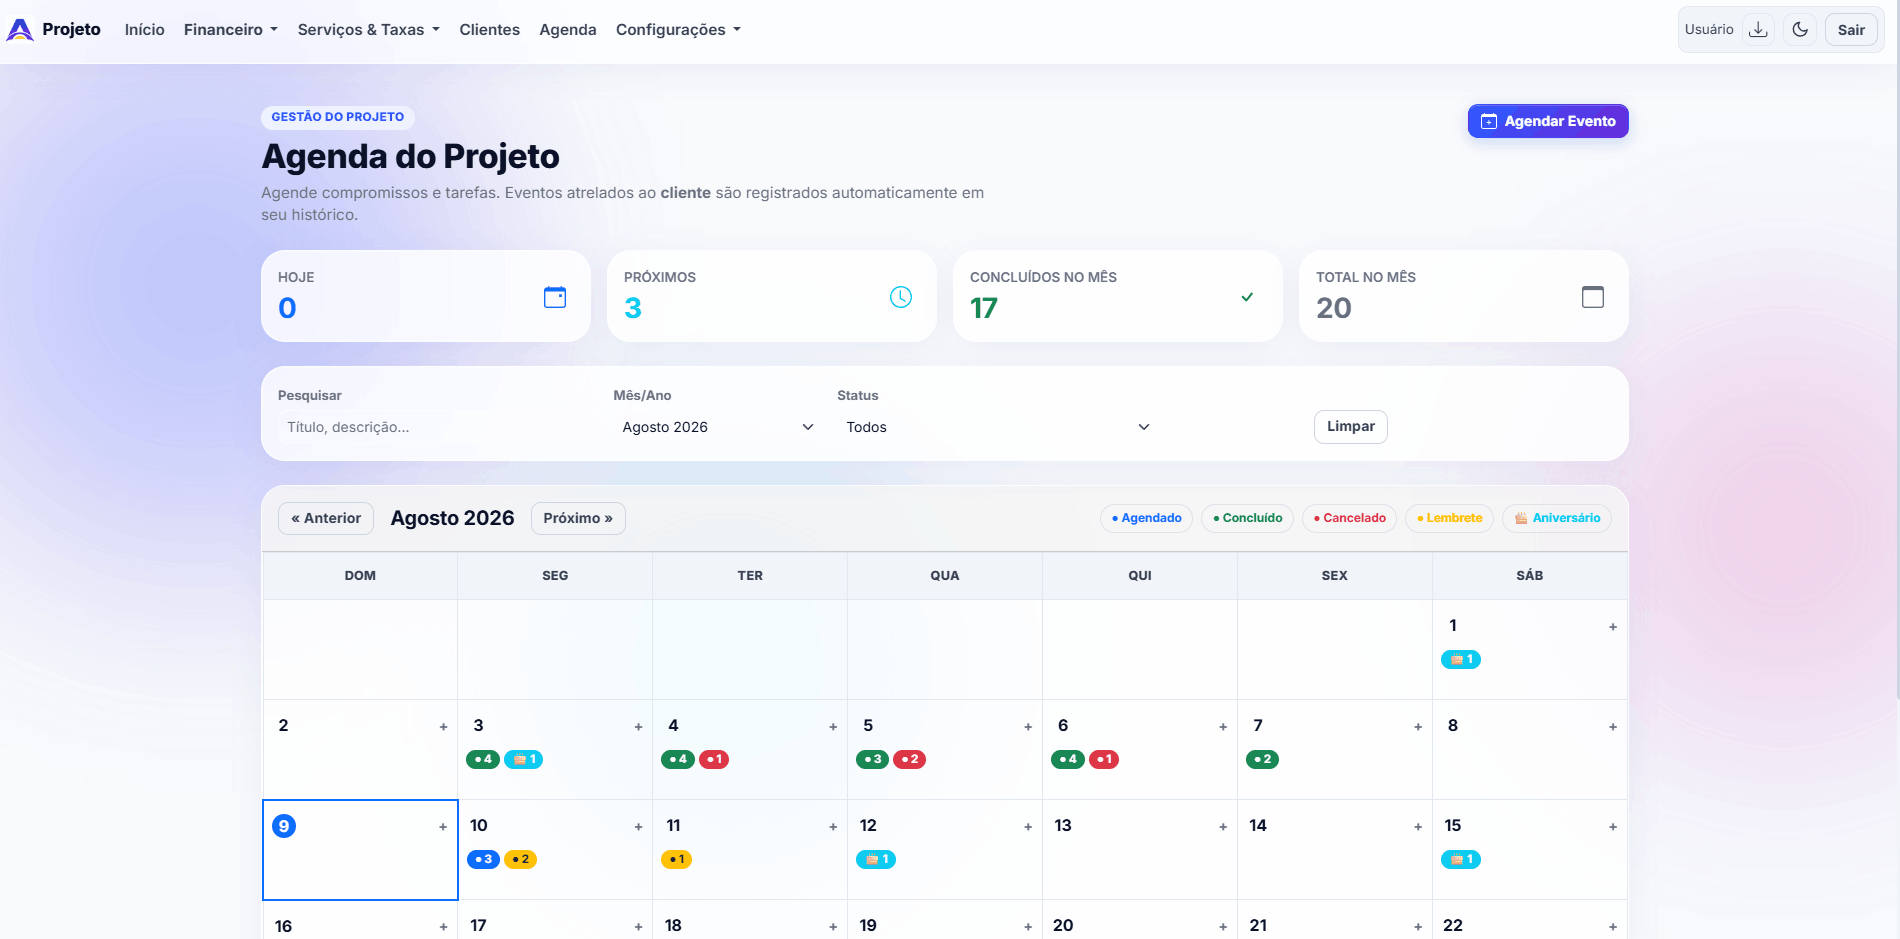Image resolution: width=1900 pixels, height=939 pixels.
Task: Click the Aniversário legend chip
Action: pos(1557,518)
